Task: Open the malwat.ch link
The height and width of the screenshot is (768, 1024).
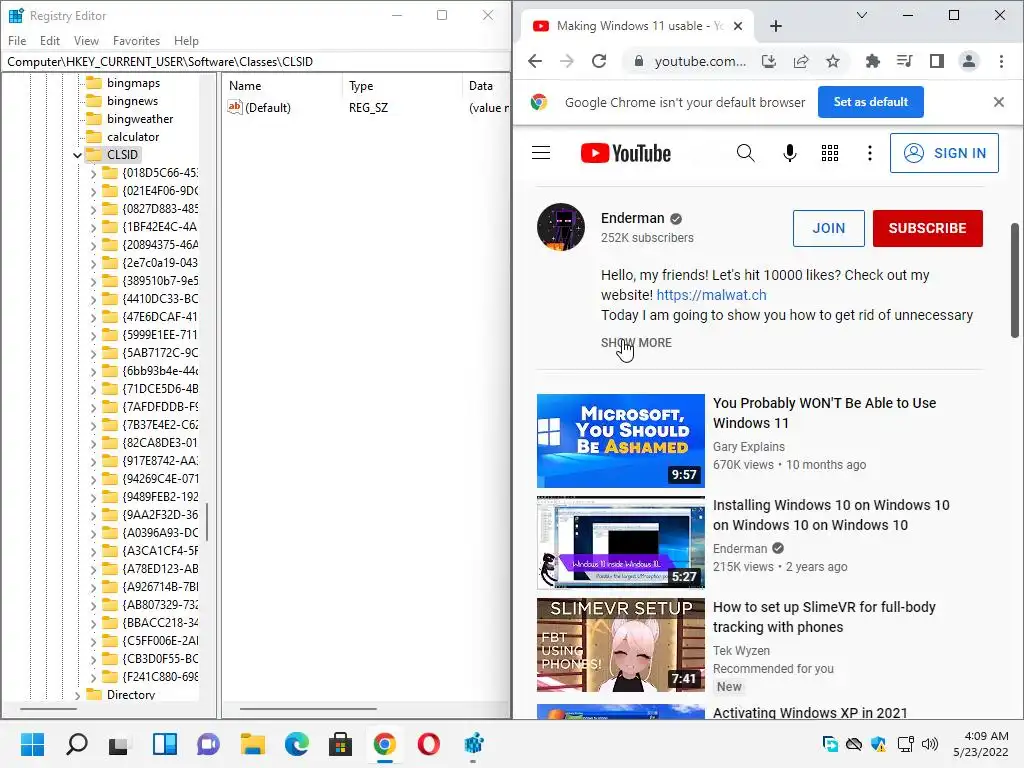Action: pos(711,295)
